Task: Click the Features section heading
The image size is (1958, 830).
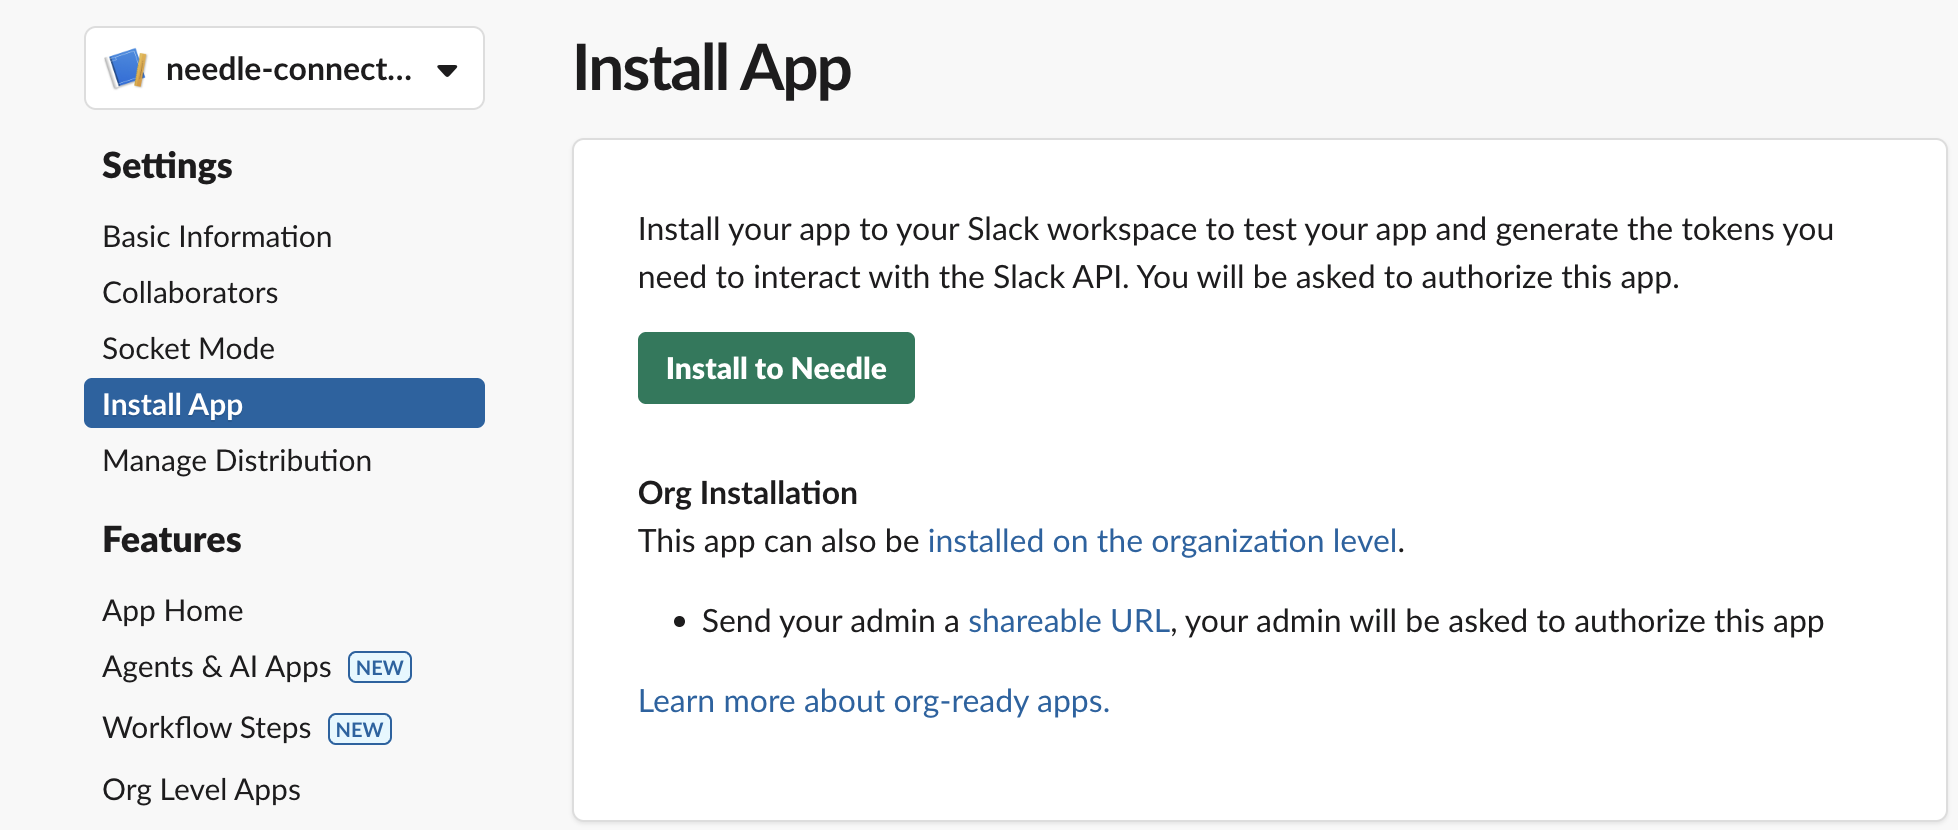Action: (172, 540)
